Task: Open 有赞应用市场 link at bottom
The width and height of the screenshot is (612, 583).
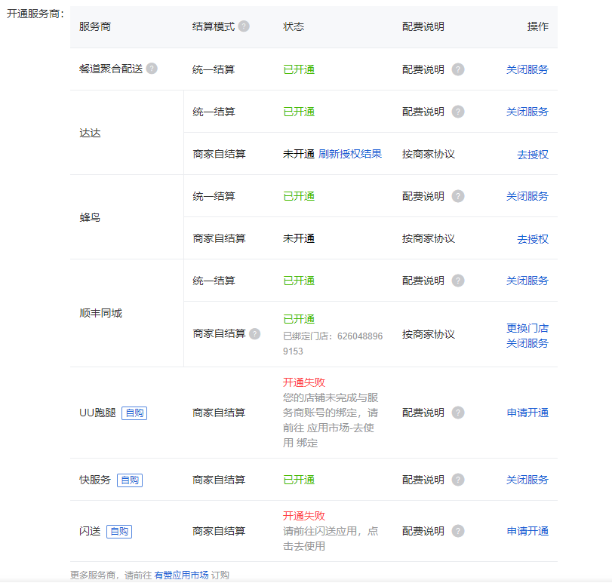Action: tap(181, 575)
